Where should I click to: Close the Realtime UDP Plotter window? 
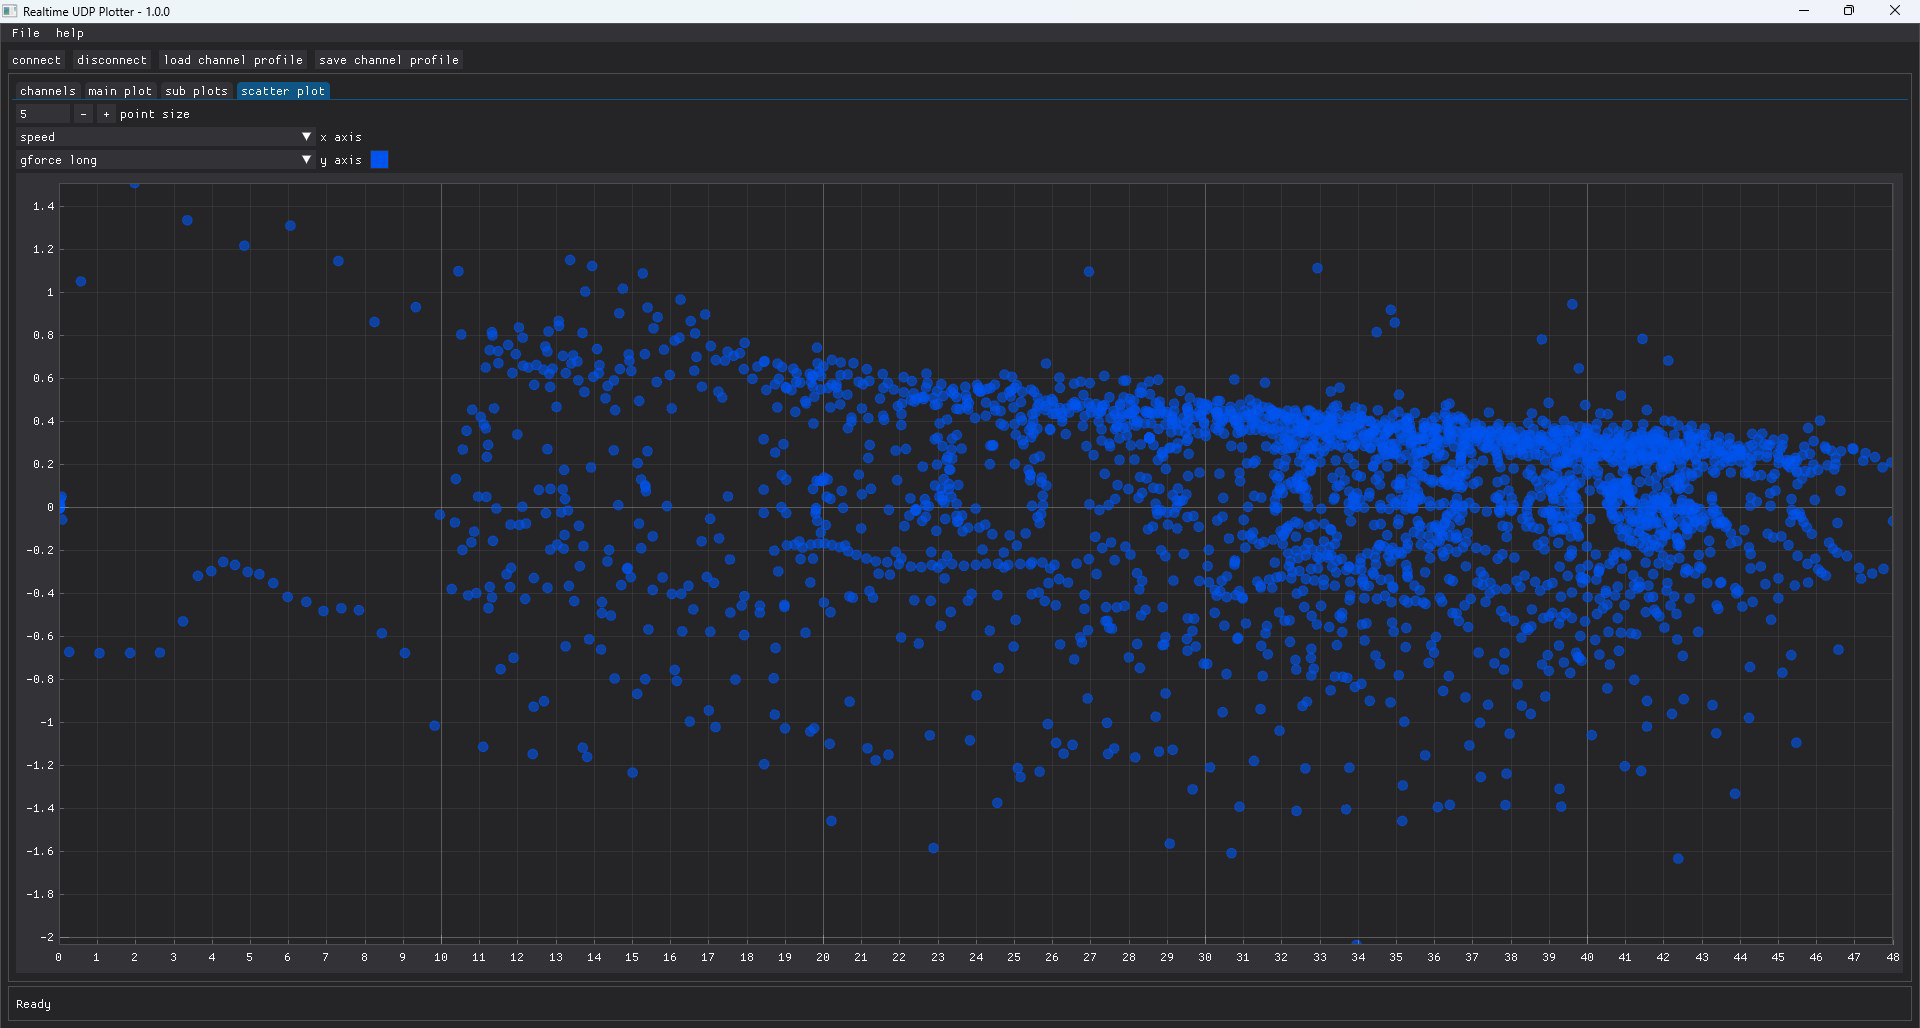click(x=1895, y=11)
